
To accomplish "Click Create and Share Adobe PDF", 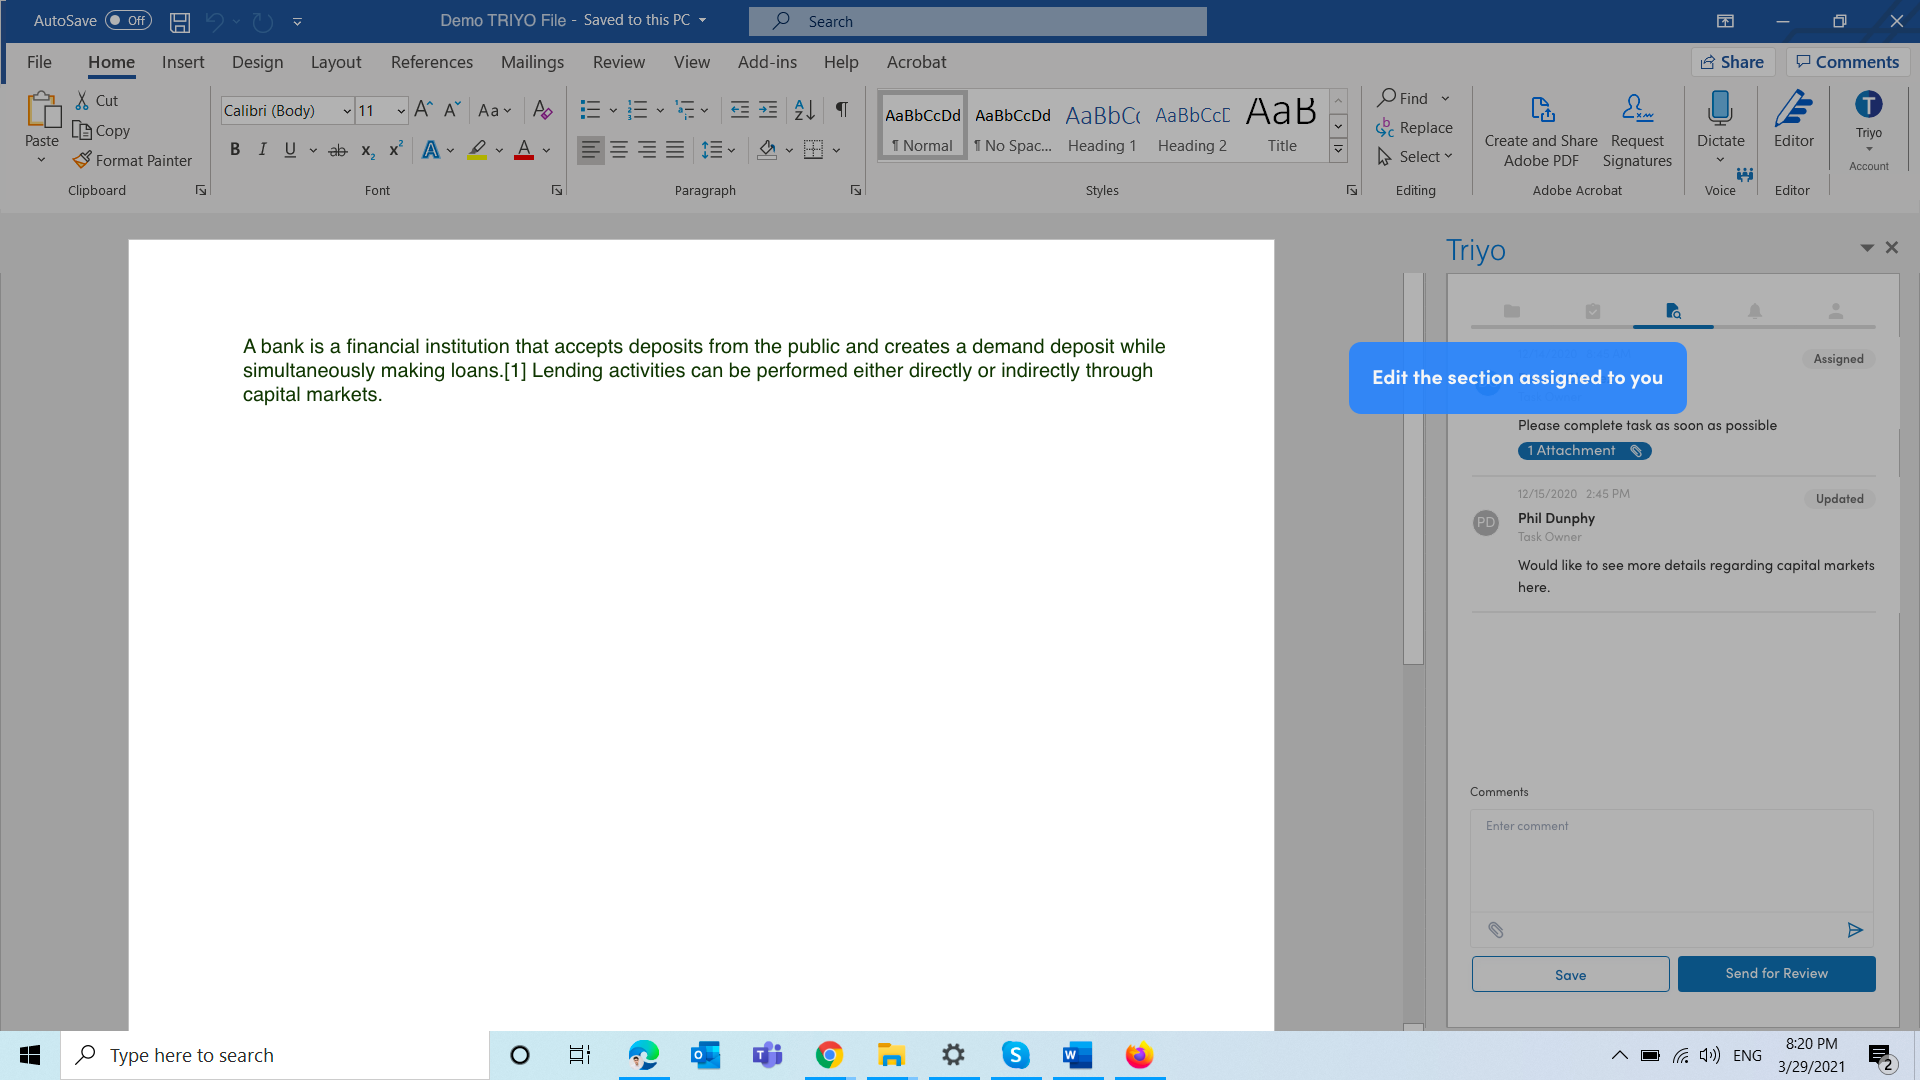I will (1541, 131).
